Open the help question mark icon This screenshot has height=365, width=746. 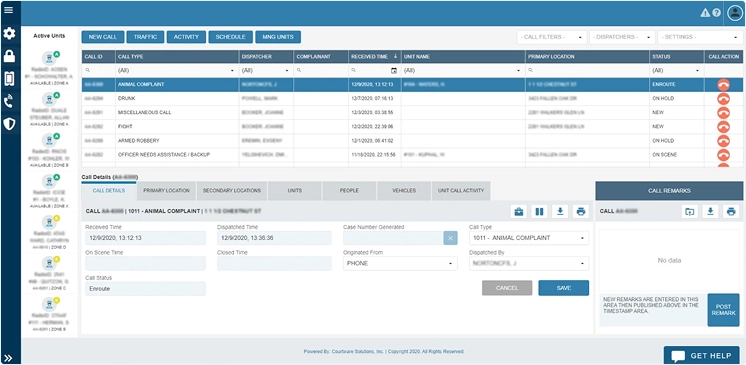[x=717, y=13]
